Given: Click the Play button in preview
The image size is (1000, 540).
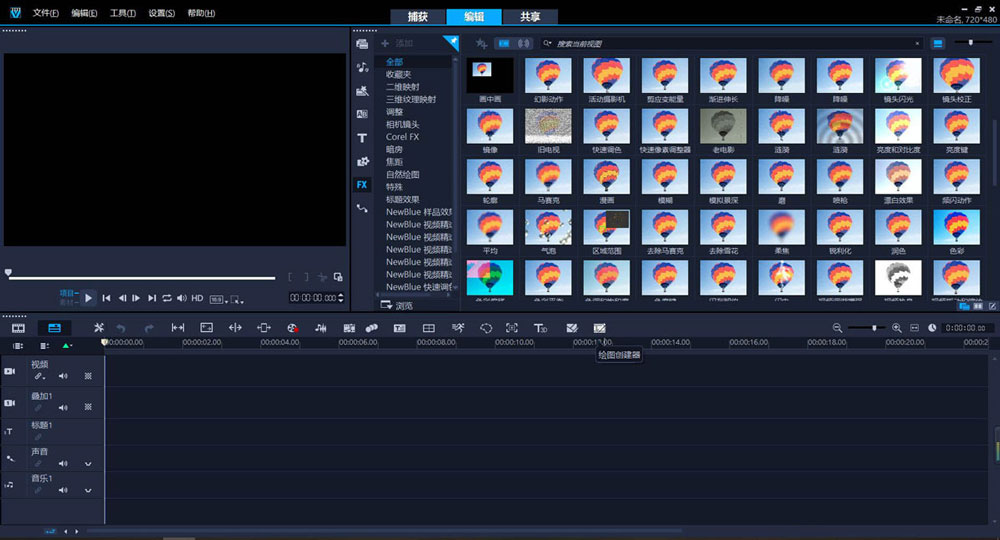Looking at the screenshot, I should coord(89,298).
